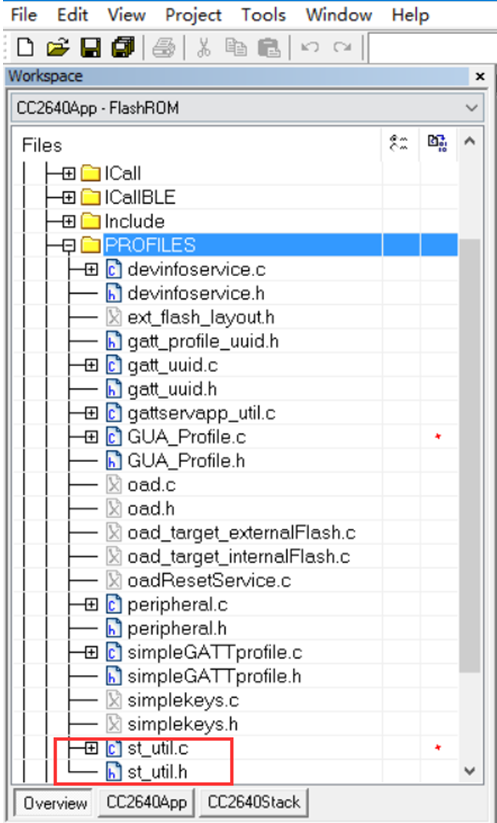The image size is (497, 823).
Task: Click the workspace scrollbar down arrow
Action: point(470,771)
